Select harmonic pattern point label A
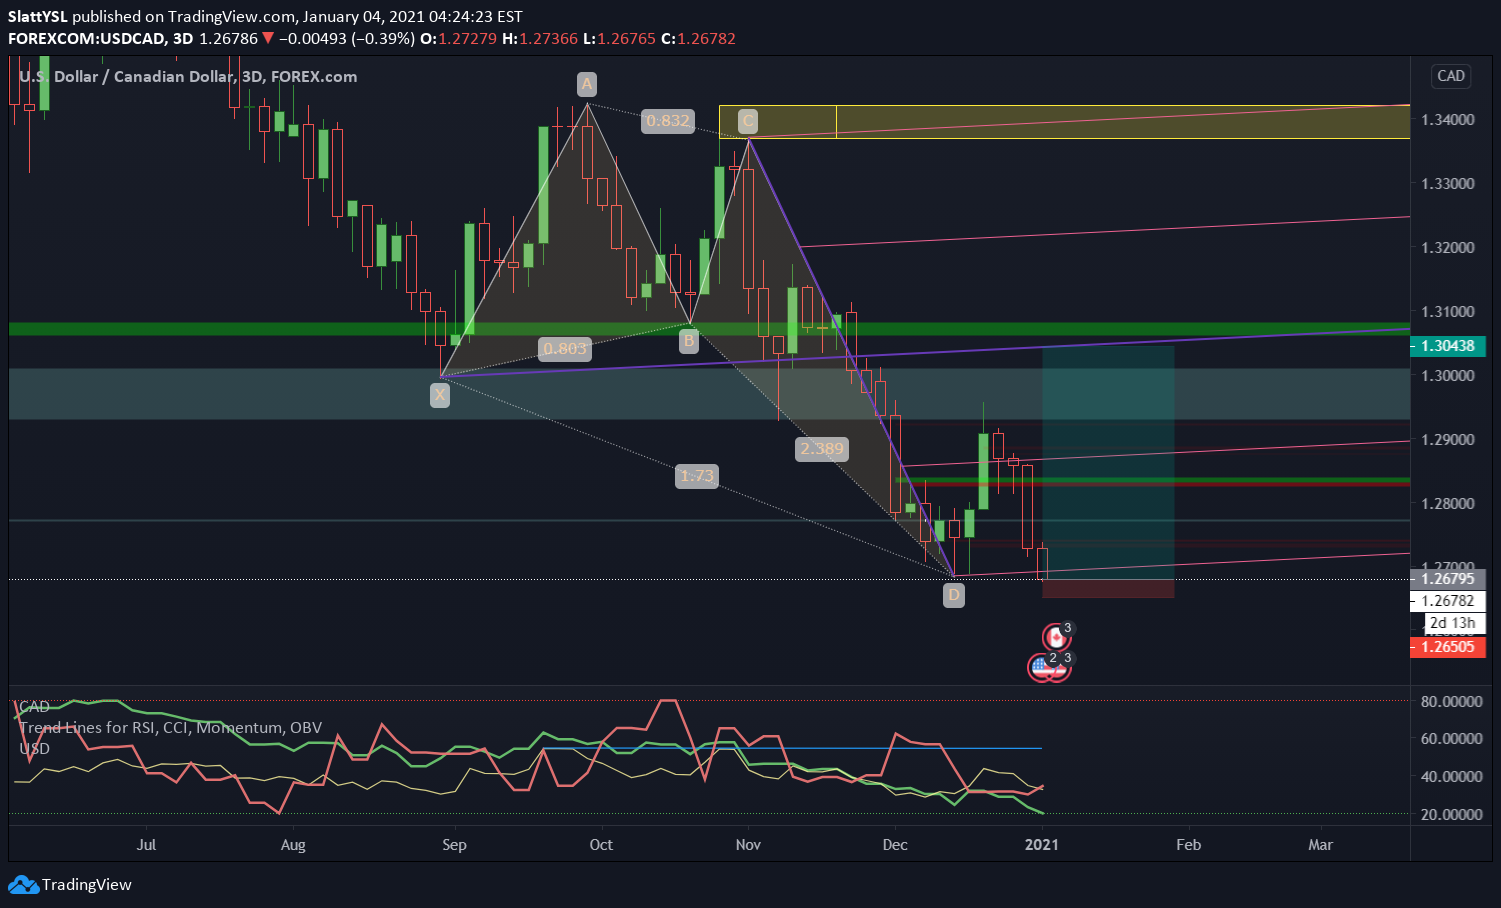The image size is (1501, 908). (587, 83)
